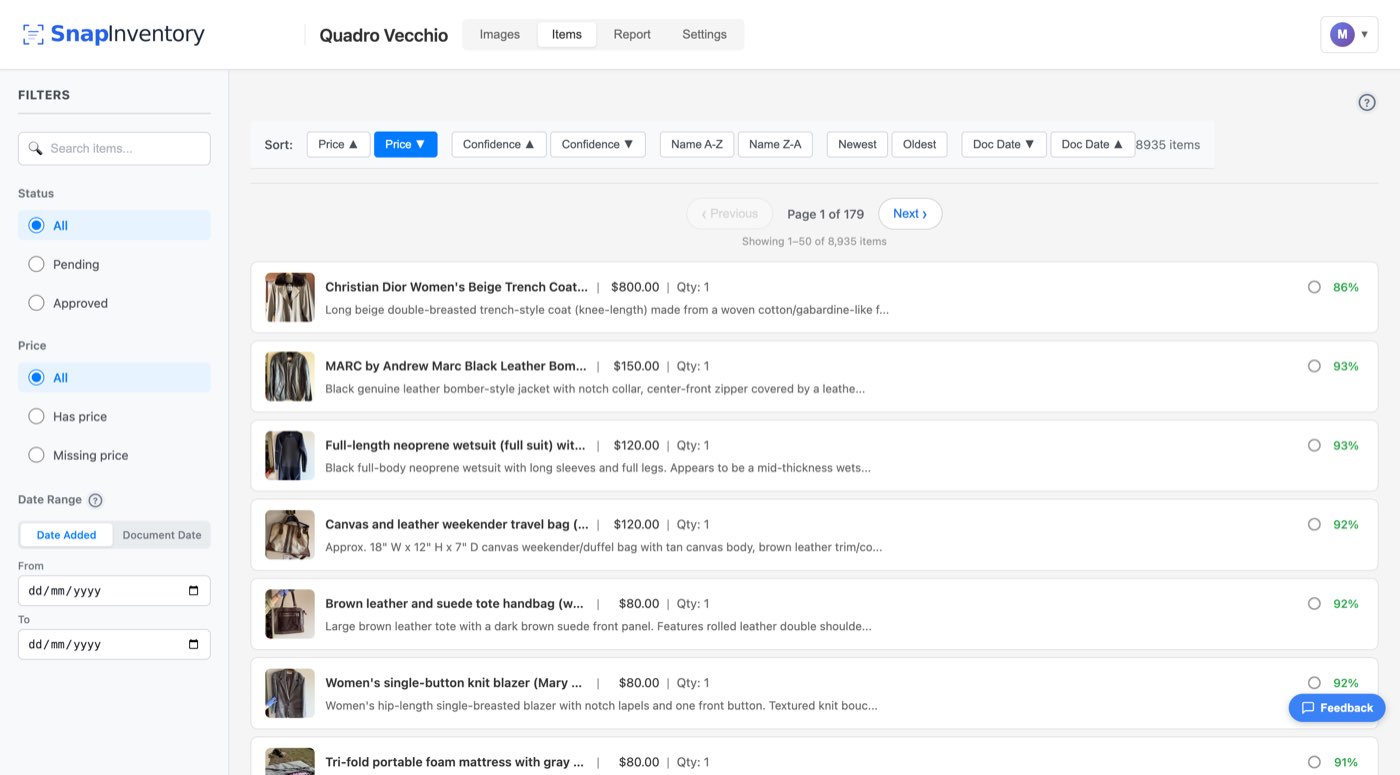
Task: Toggle approval circle for brown leather tote
Action: [1314, 603]
